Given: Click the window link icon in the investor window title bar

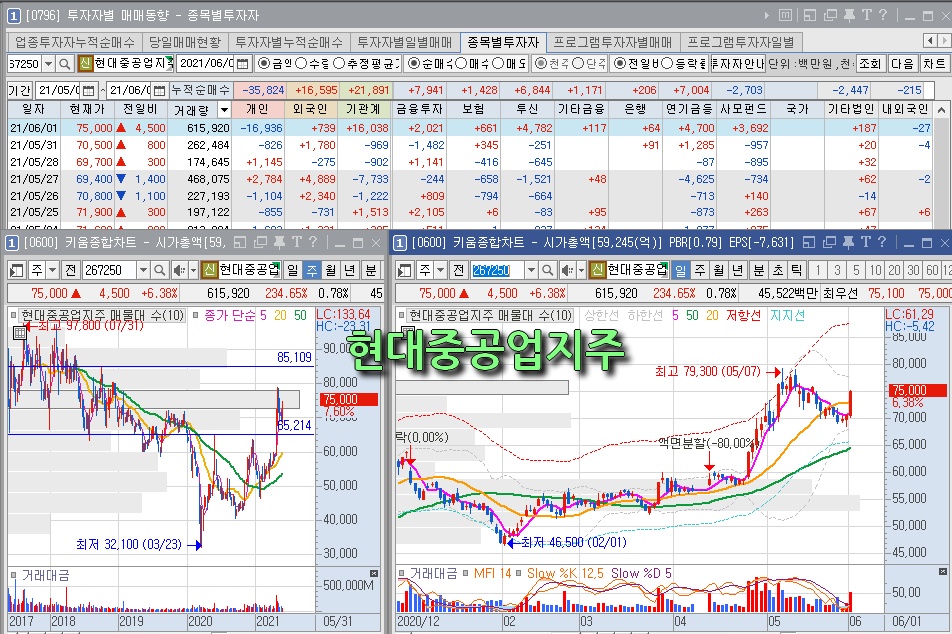Looking at the screenshot, I should 829,15.
